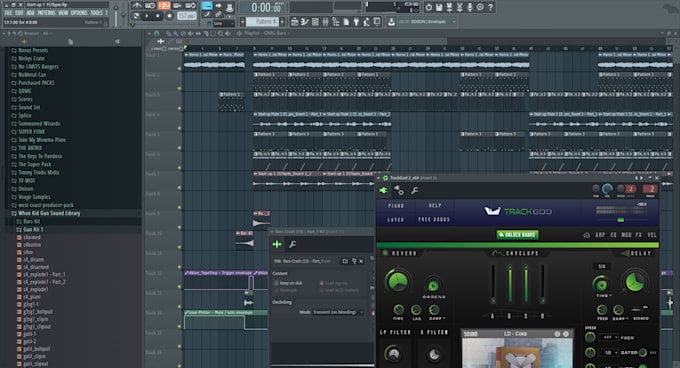The image size is (680, 368).
Task: Select the c4_plant sample in browser
Action: click(x=29, y=297)
